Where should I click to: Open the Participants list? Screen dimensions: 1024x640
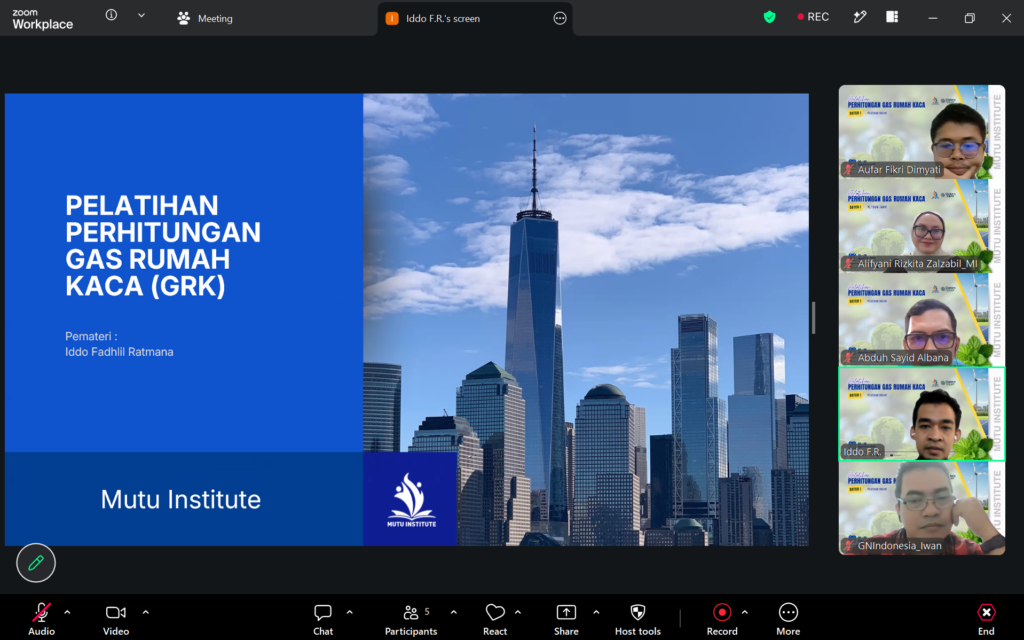(411, 618)
